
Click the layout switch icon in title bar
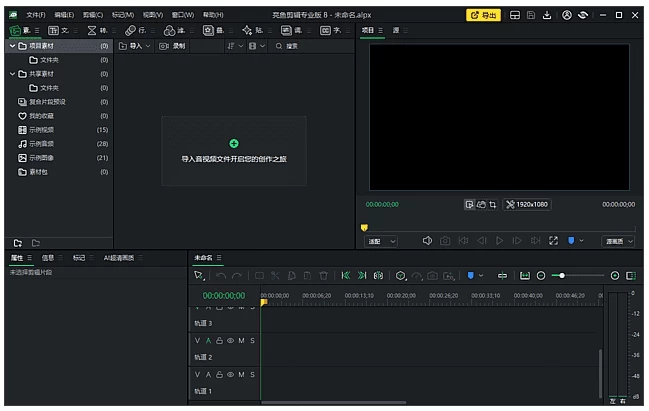point(515,15)
